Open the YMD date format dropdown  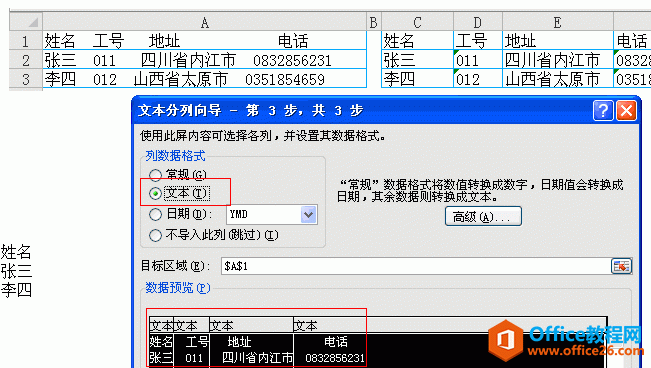(x=308, y=215)
